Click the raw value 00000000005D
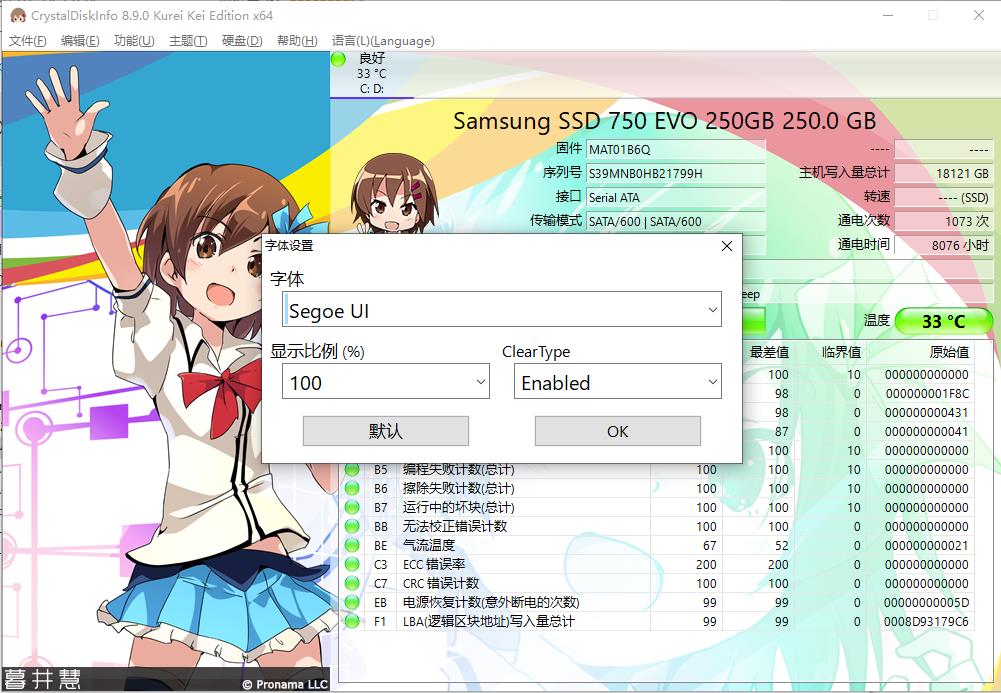Image resolution: width=1001 pixels, height=693 pixels. point(926,602)
